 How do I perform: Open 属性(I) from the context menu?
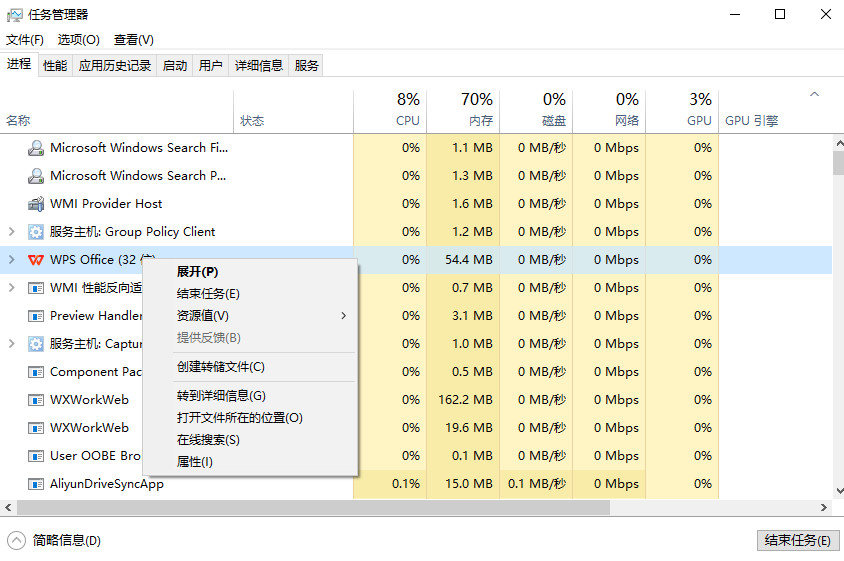tap(250, 462)
